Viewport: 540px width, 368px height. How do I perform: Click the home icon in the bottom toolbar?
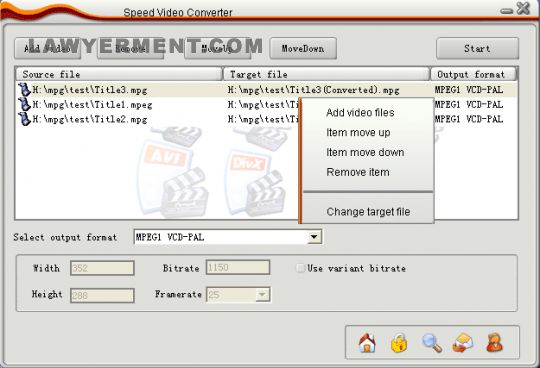[367, 343]
